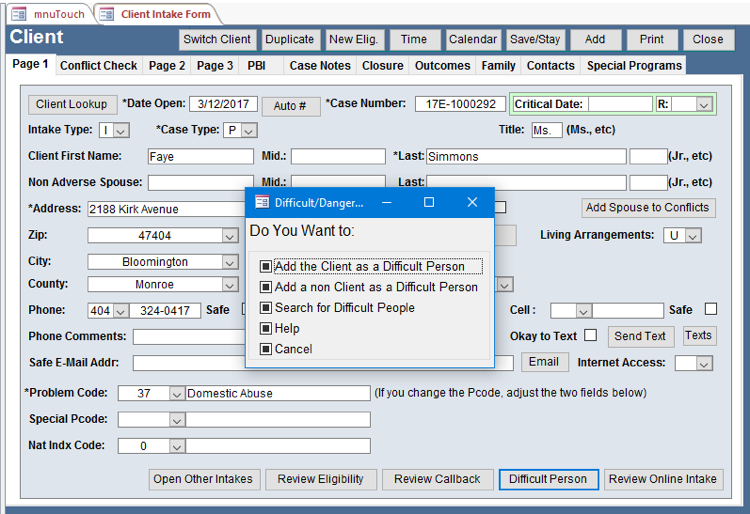Select Add the Client as a Difficult Person
This screenshot has height=514, width=750.
[x=368, y=267]
